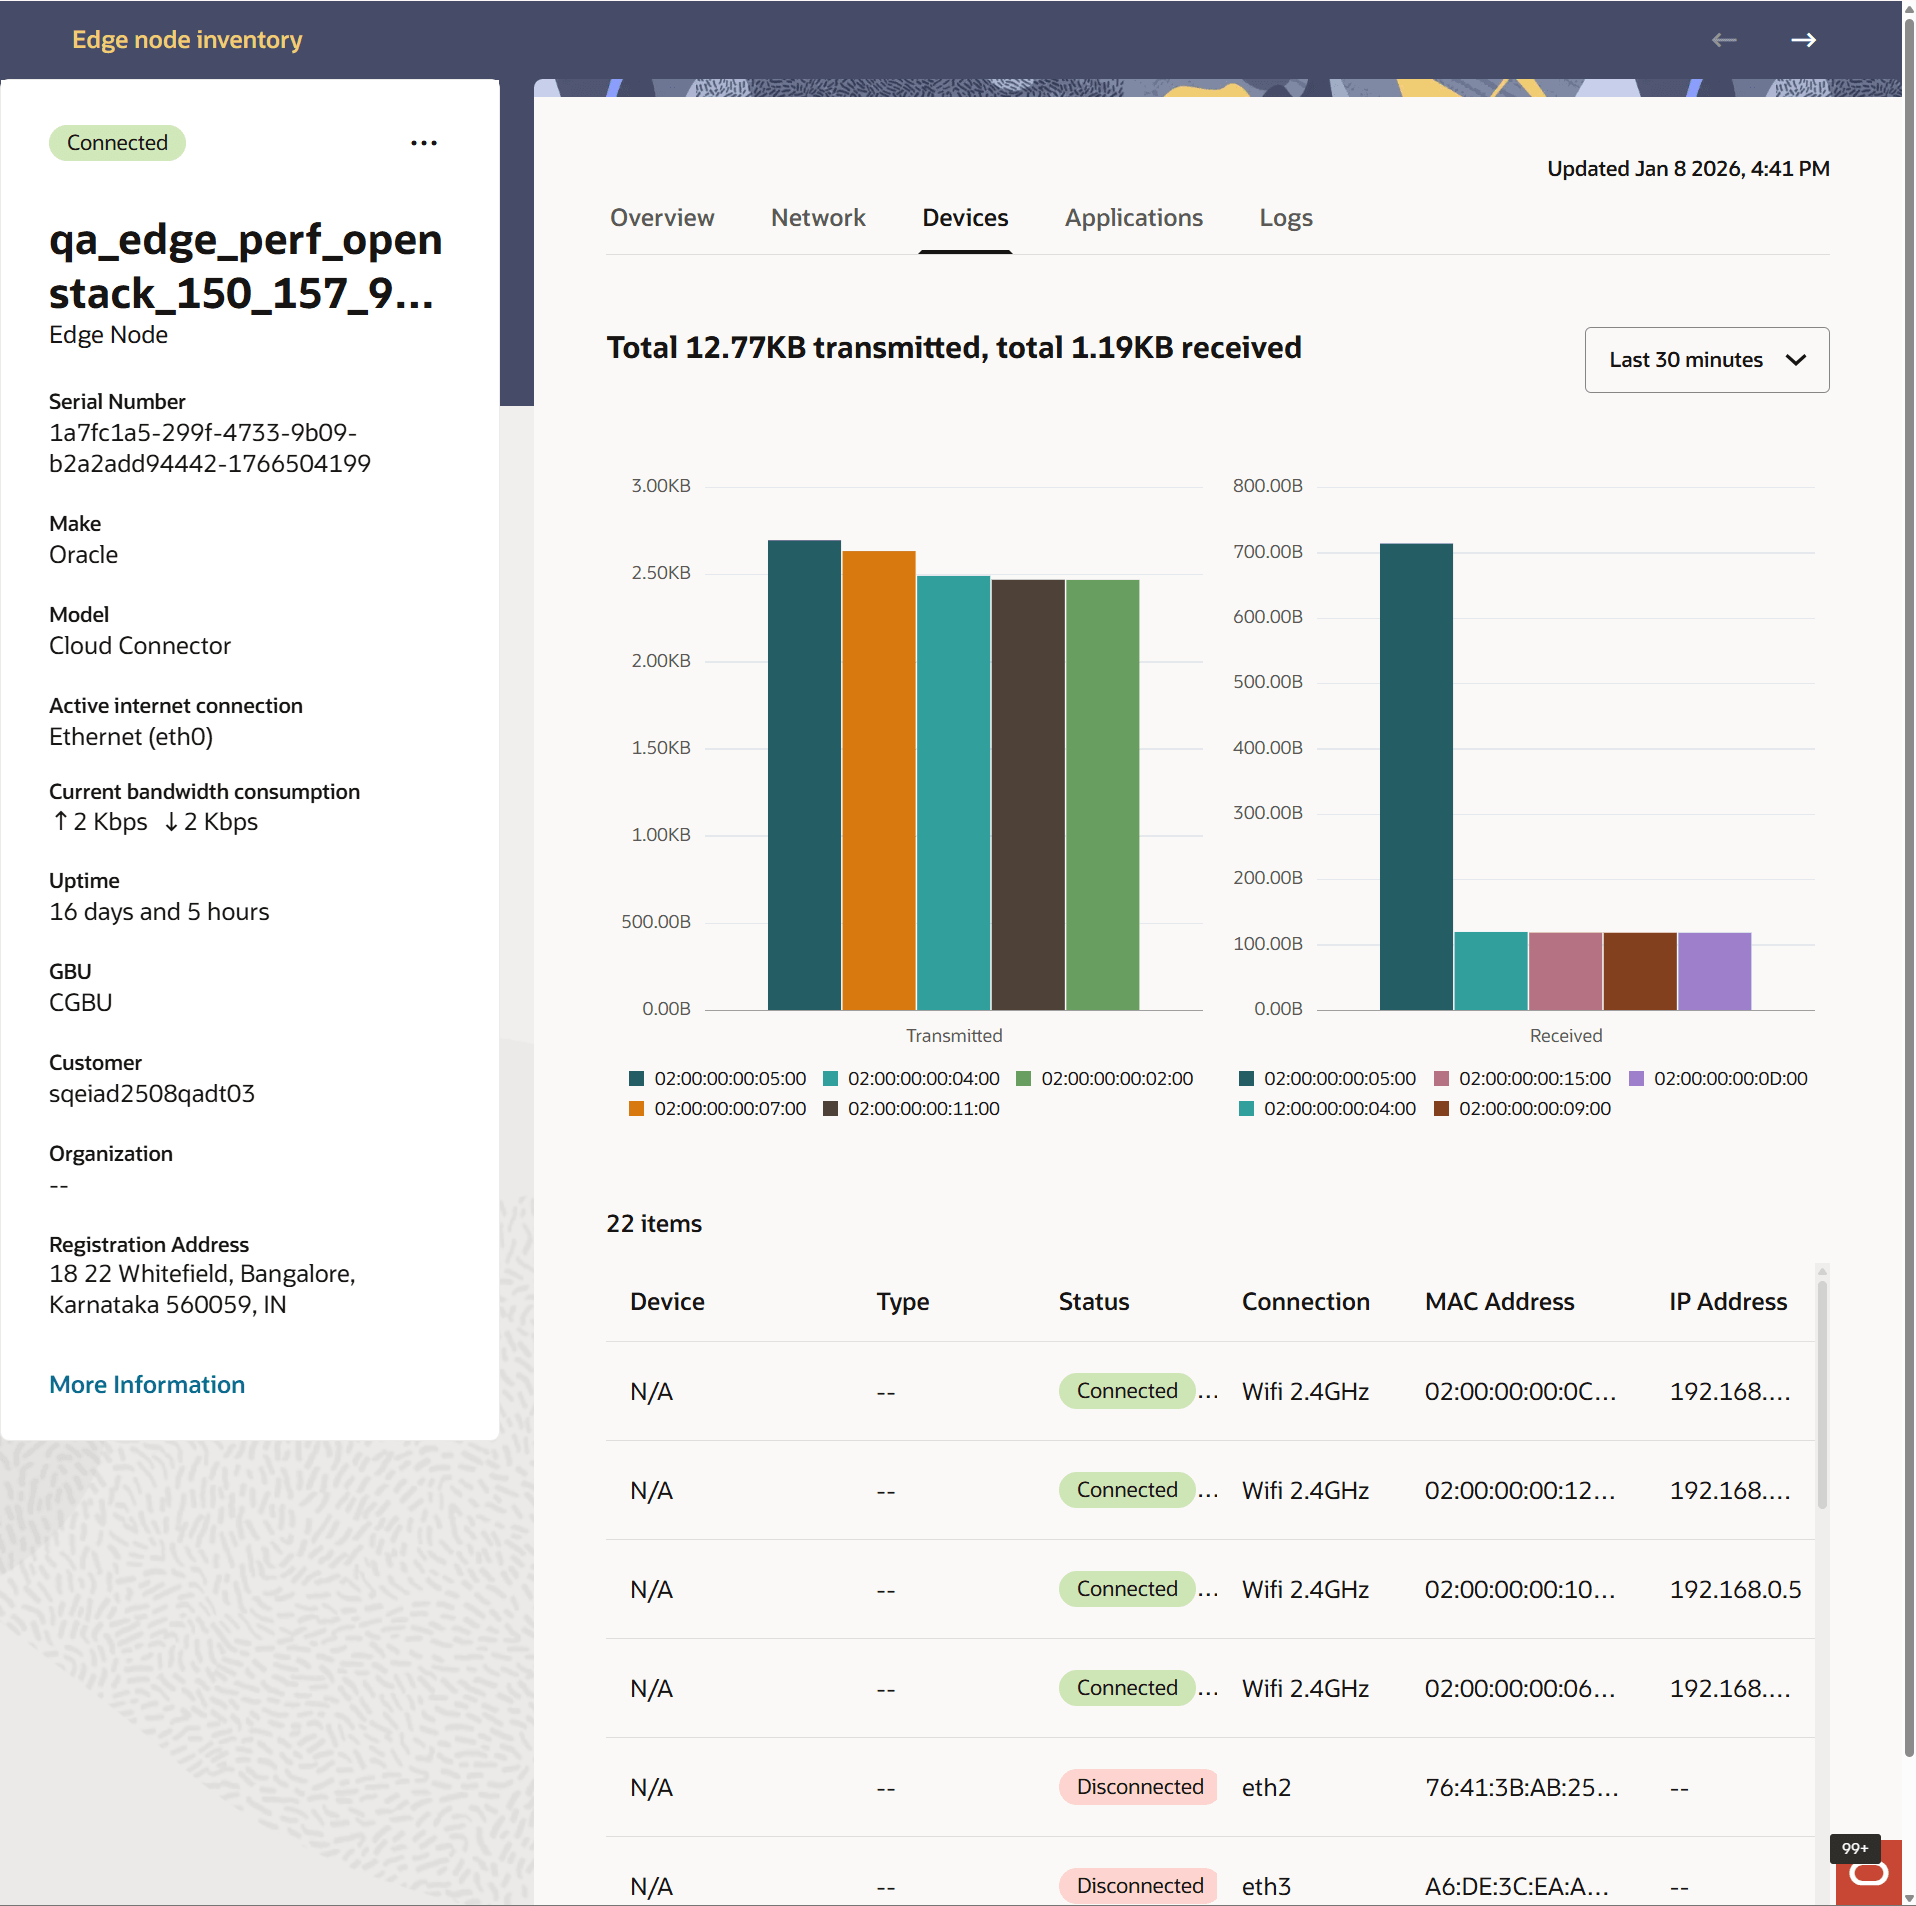Toggle 02:00:00:00:09:00 received legend entry

1534,1108
